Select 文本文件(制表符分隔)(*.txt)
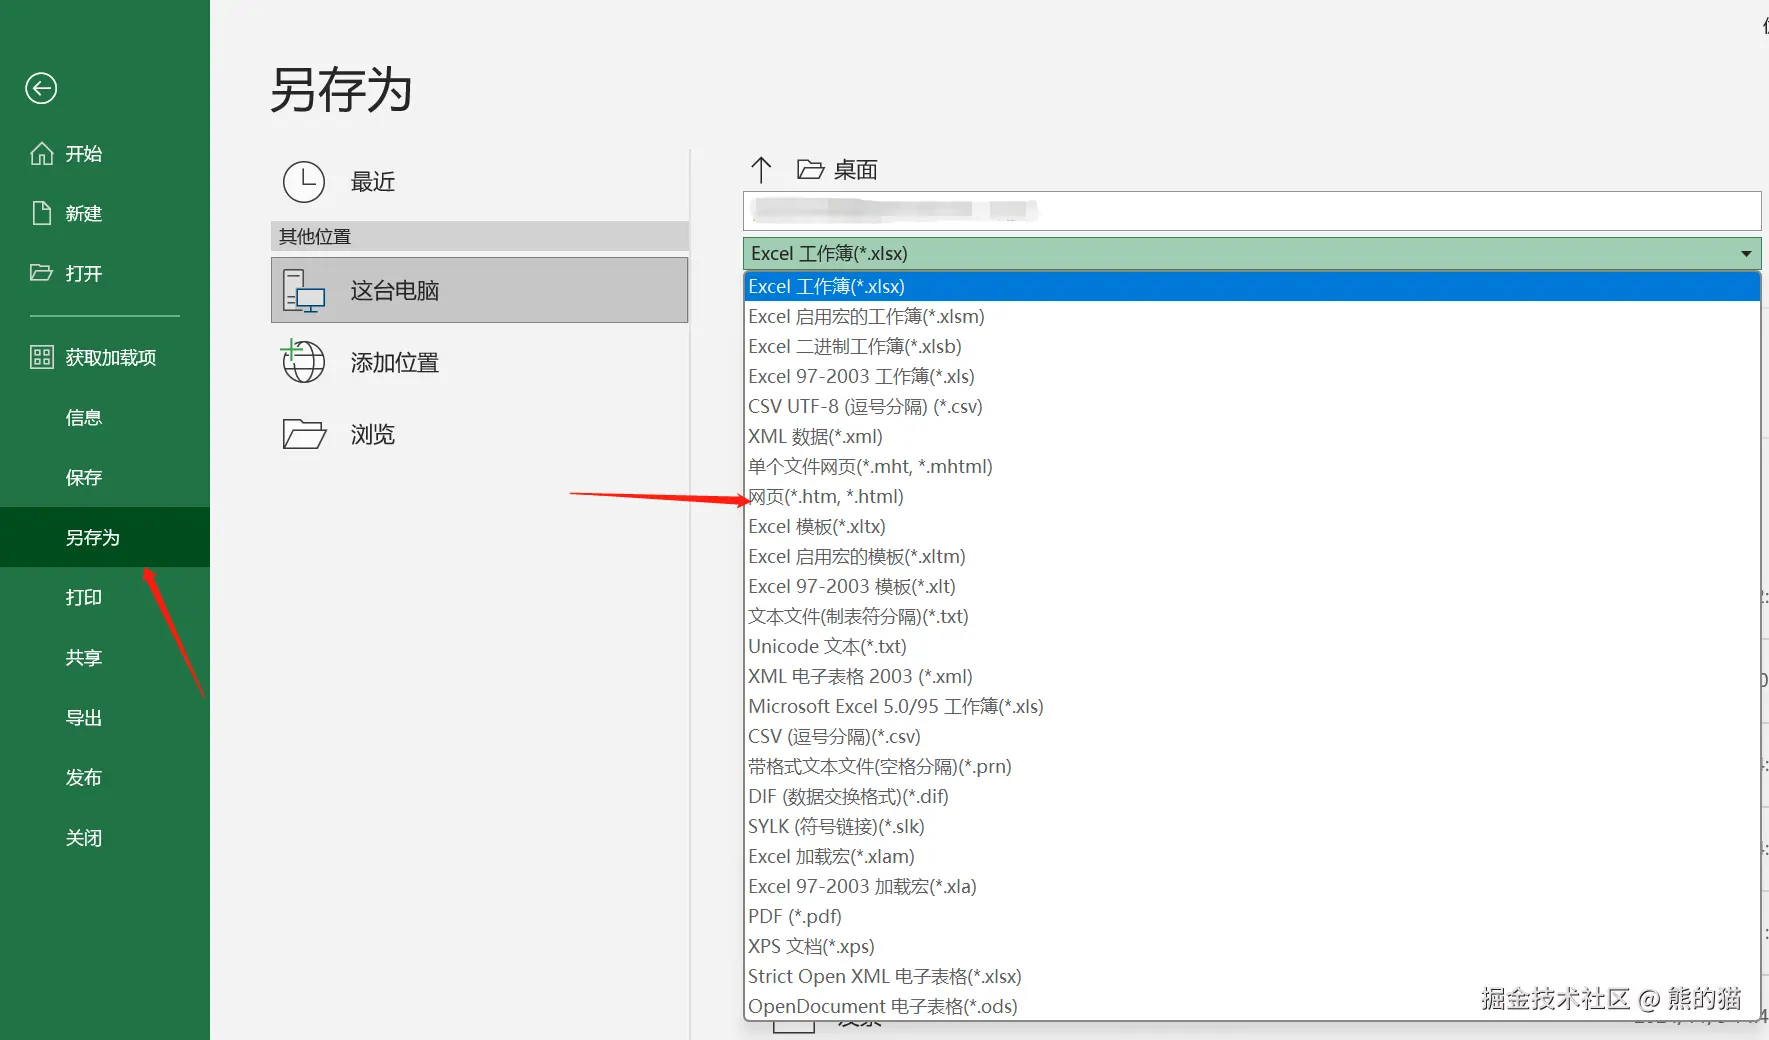This screenshot has width=1769, height=1040. 1252,616
